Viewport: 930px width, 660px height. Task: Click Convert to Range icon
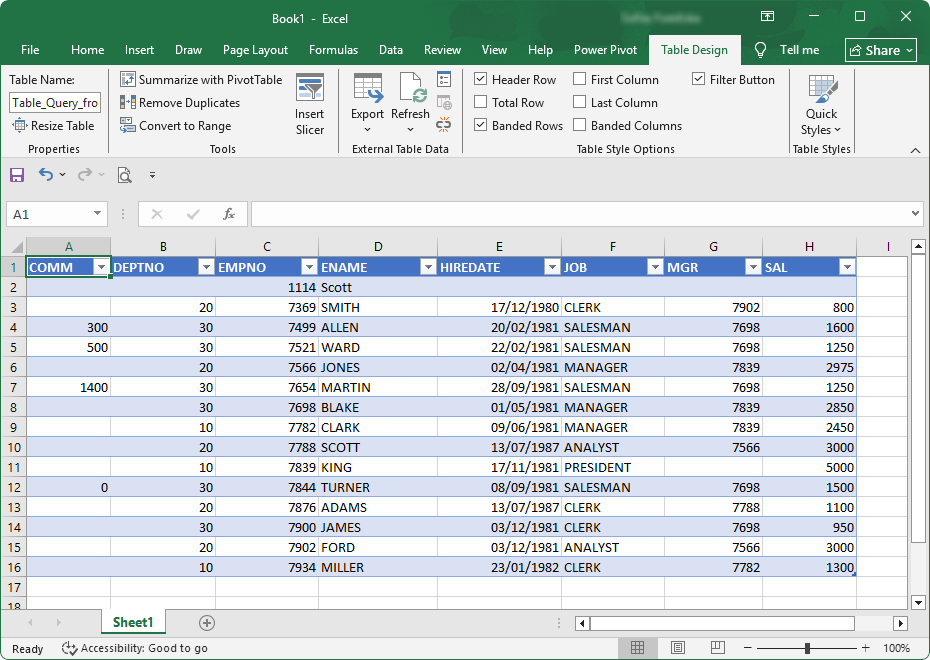(128, 126)
